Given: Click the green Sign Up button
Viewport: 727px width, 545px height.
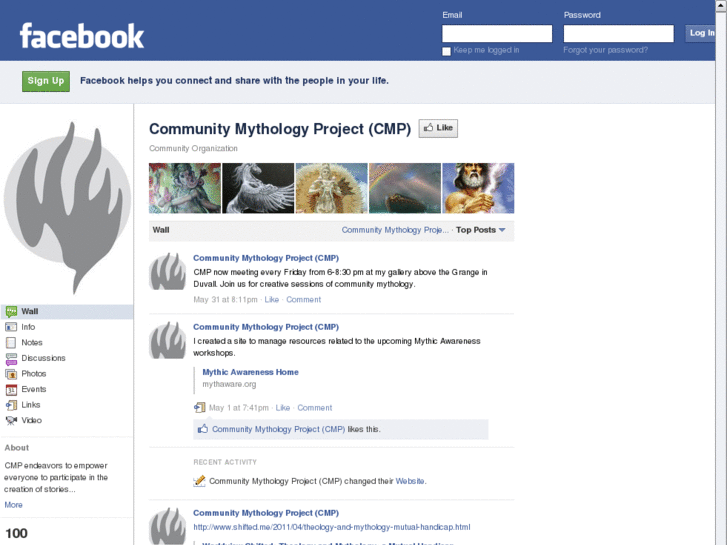Looking at the screenshot, I should 46,81.
